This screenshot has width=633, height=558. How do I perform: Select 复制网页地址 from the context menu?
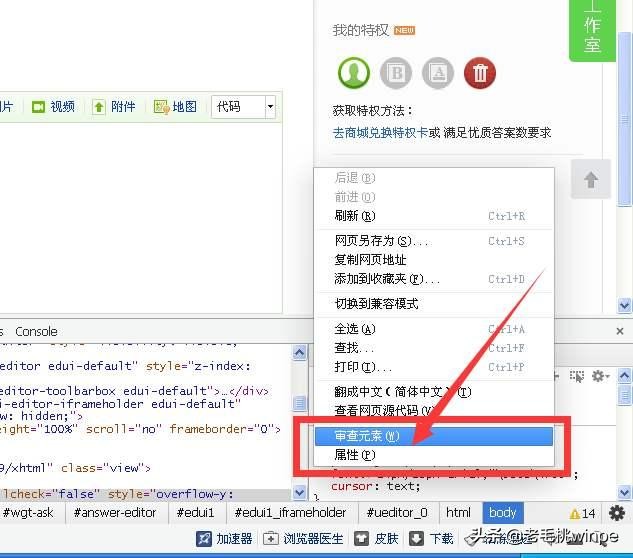pos(433,260)
